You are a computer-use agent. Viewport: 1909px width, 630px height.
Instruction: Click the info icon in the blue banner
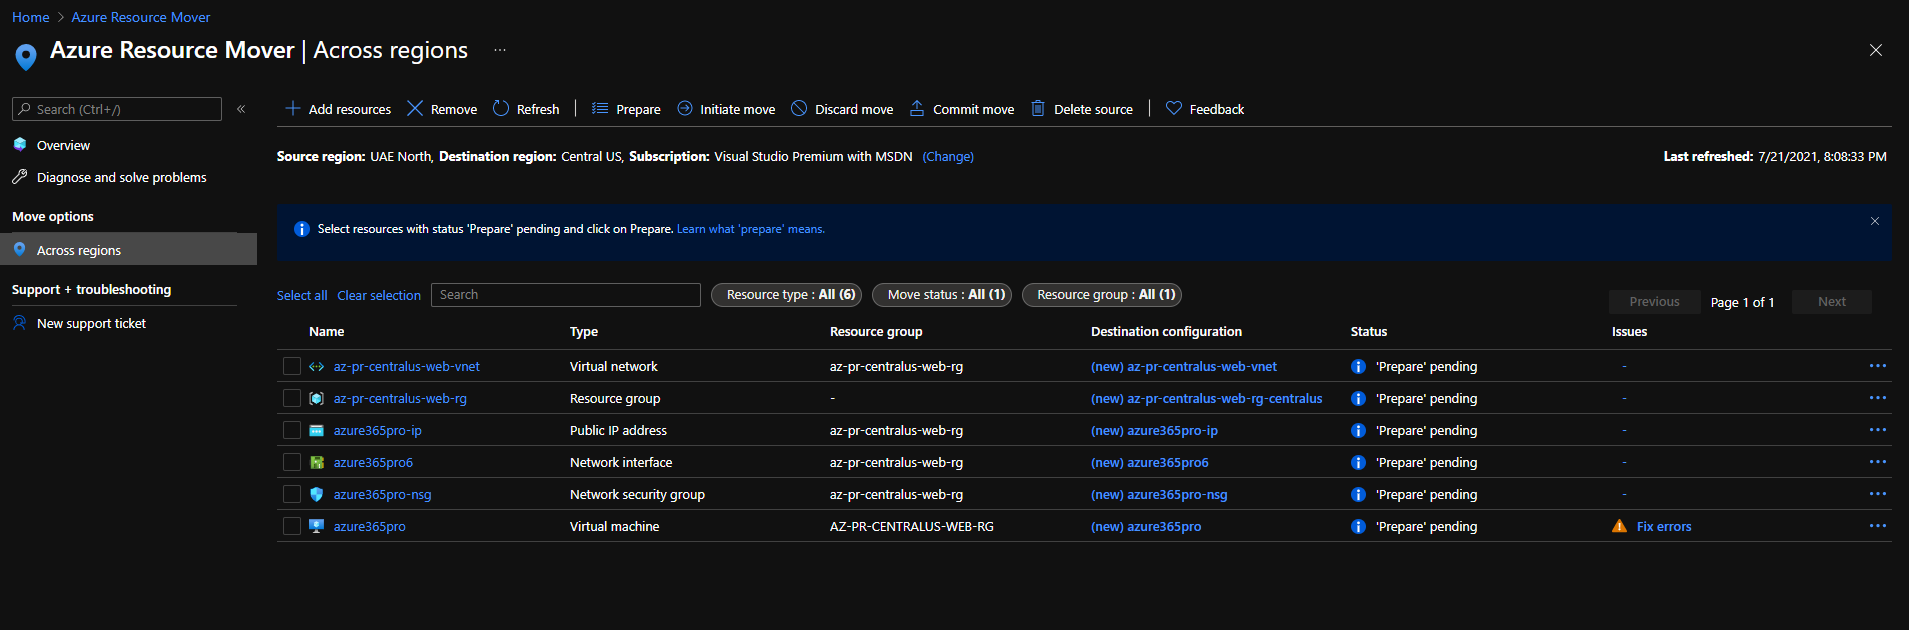[x=302, y=229]
